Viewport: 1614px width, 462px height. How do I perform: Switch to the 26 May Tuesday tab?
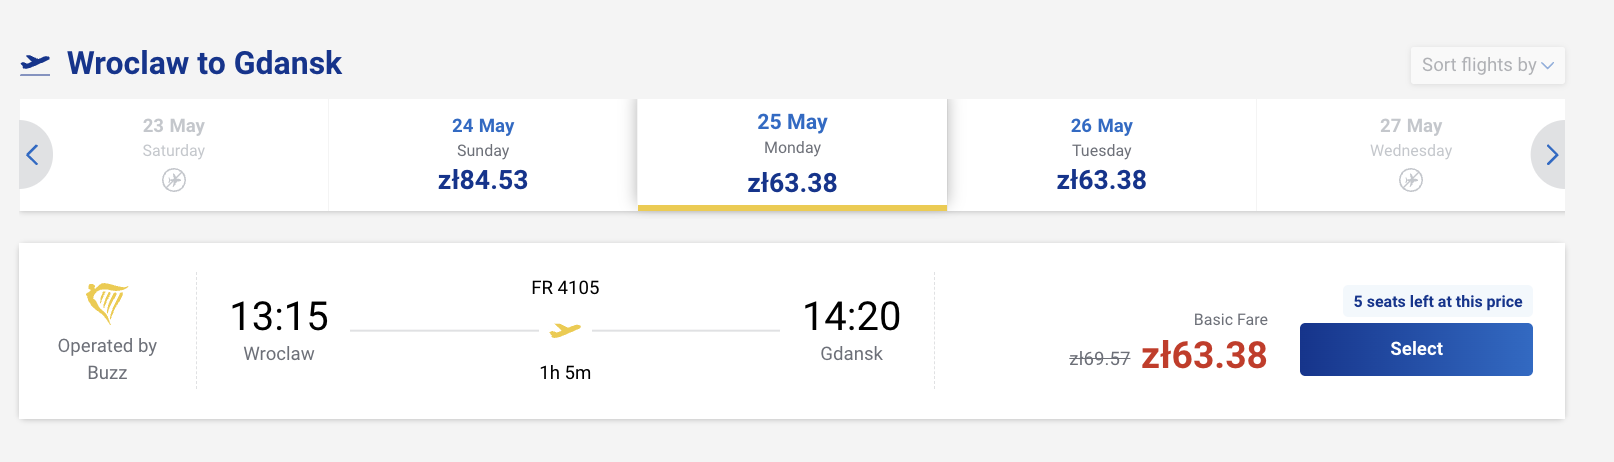1101,155
